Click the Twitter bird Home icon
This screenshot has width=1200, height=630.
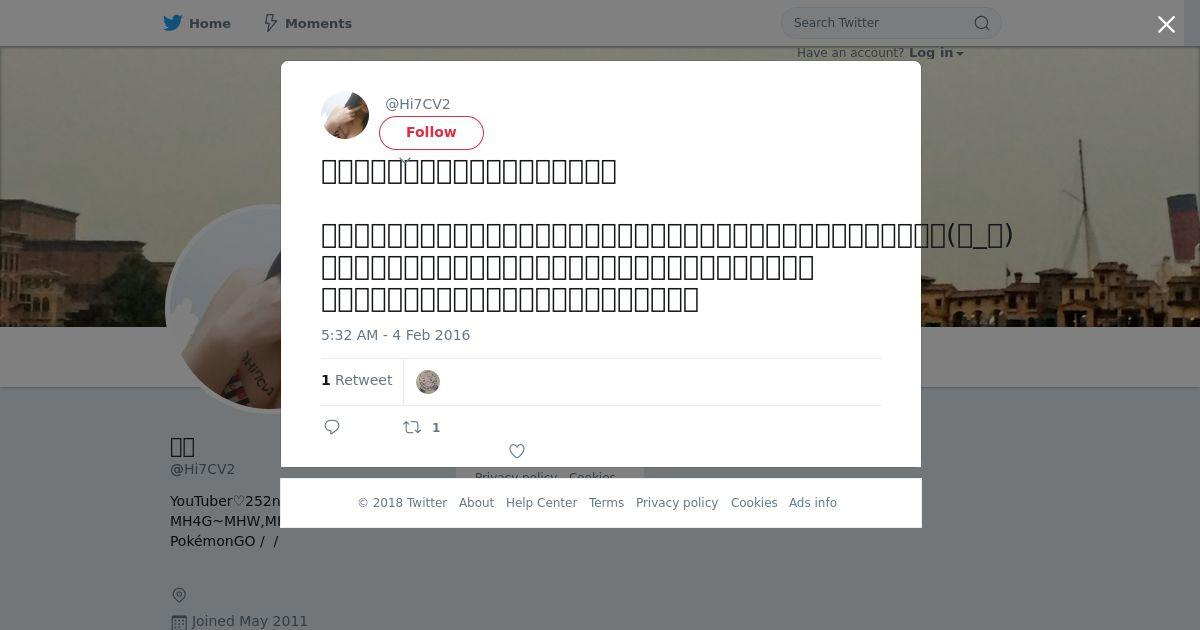point(173,23)
